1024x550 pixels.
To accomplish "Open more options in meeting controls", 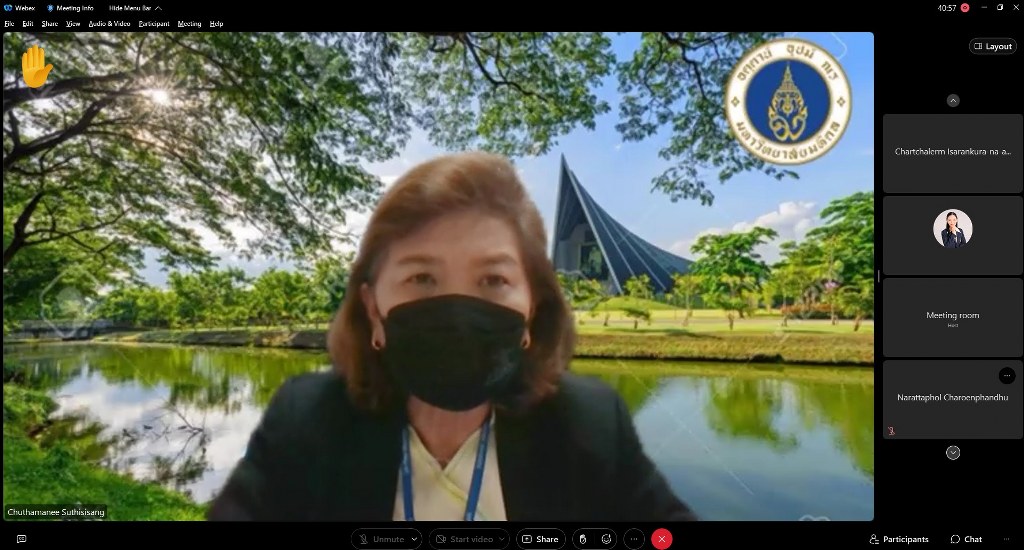I will tap(634, 539).
